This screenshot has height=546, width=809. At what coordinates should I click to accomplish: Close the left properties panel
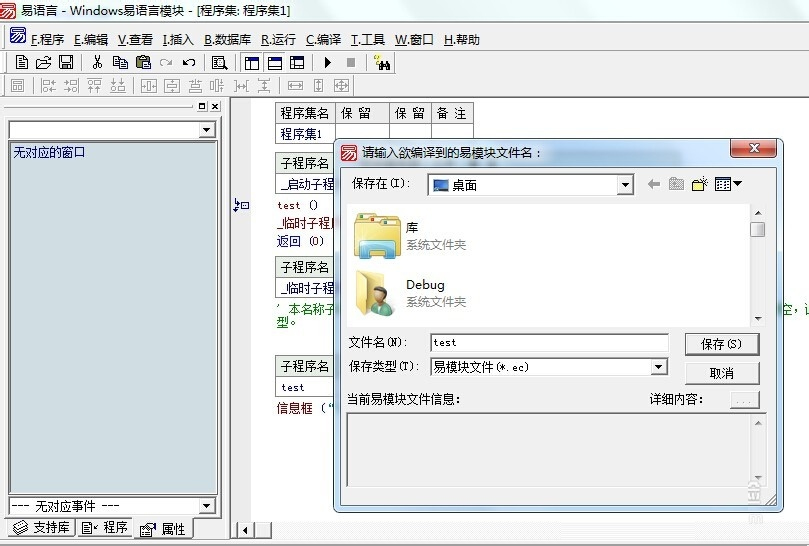coord(215,106)
